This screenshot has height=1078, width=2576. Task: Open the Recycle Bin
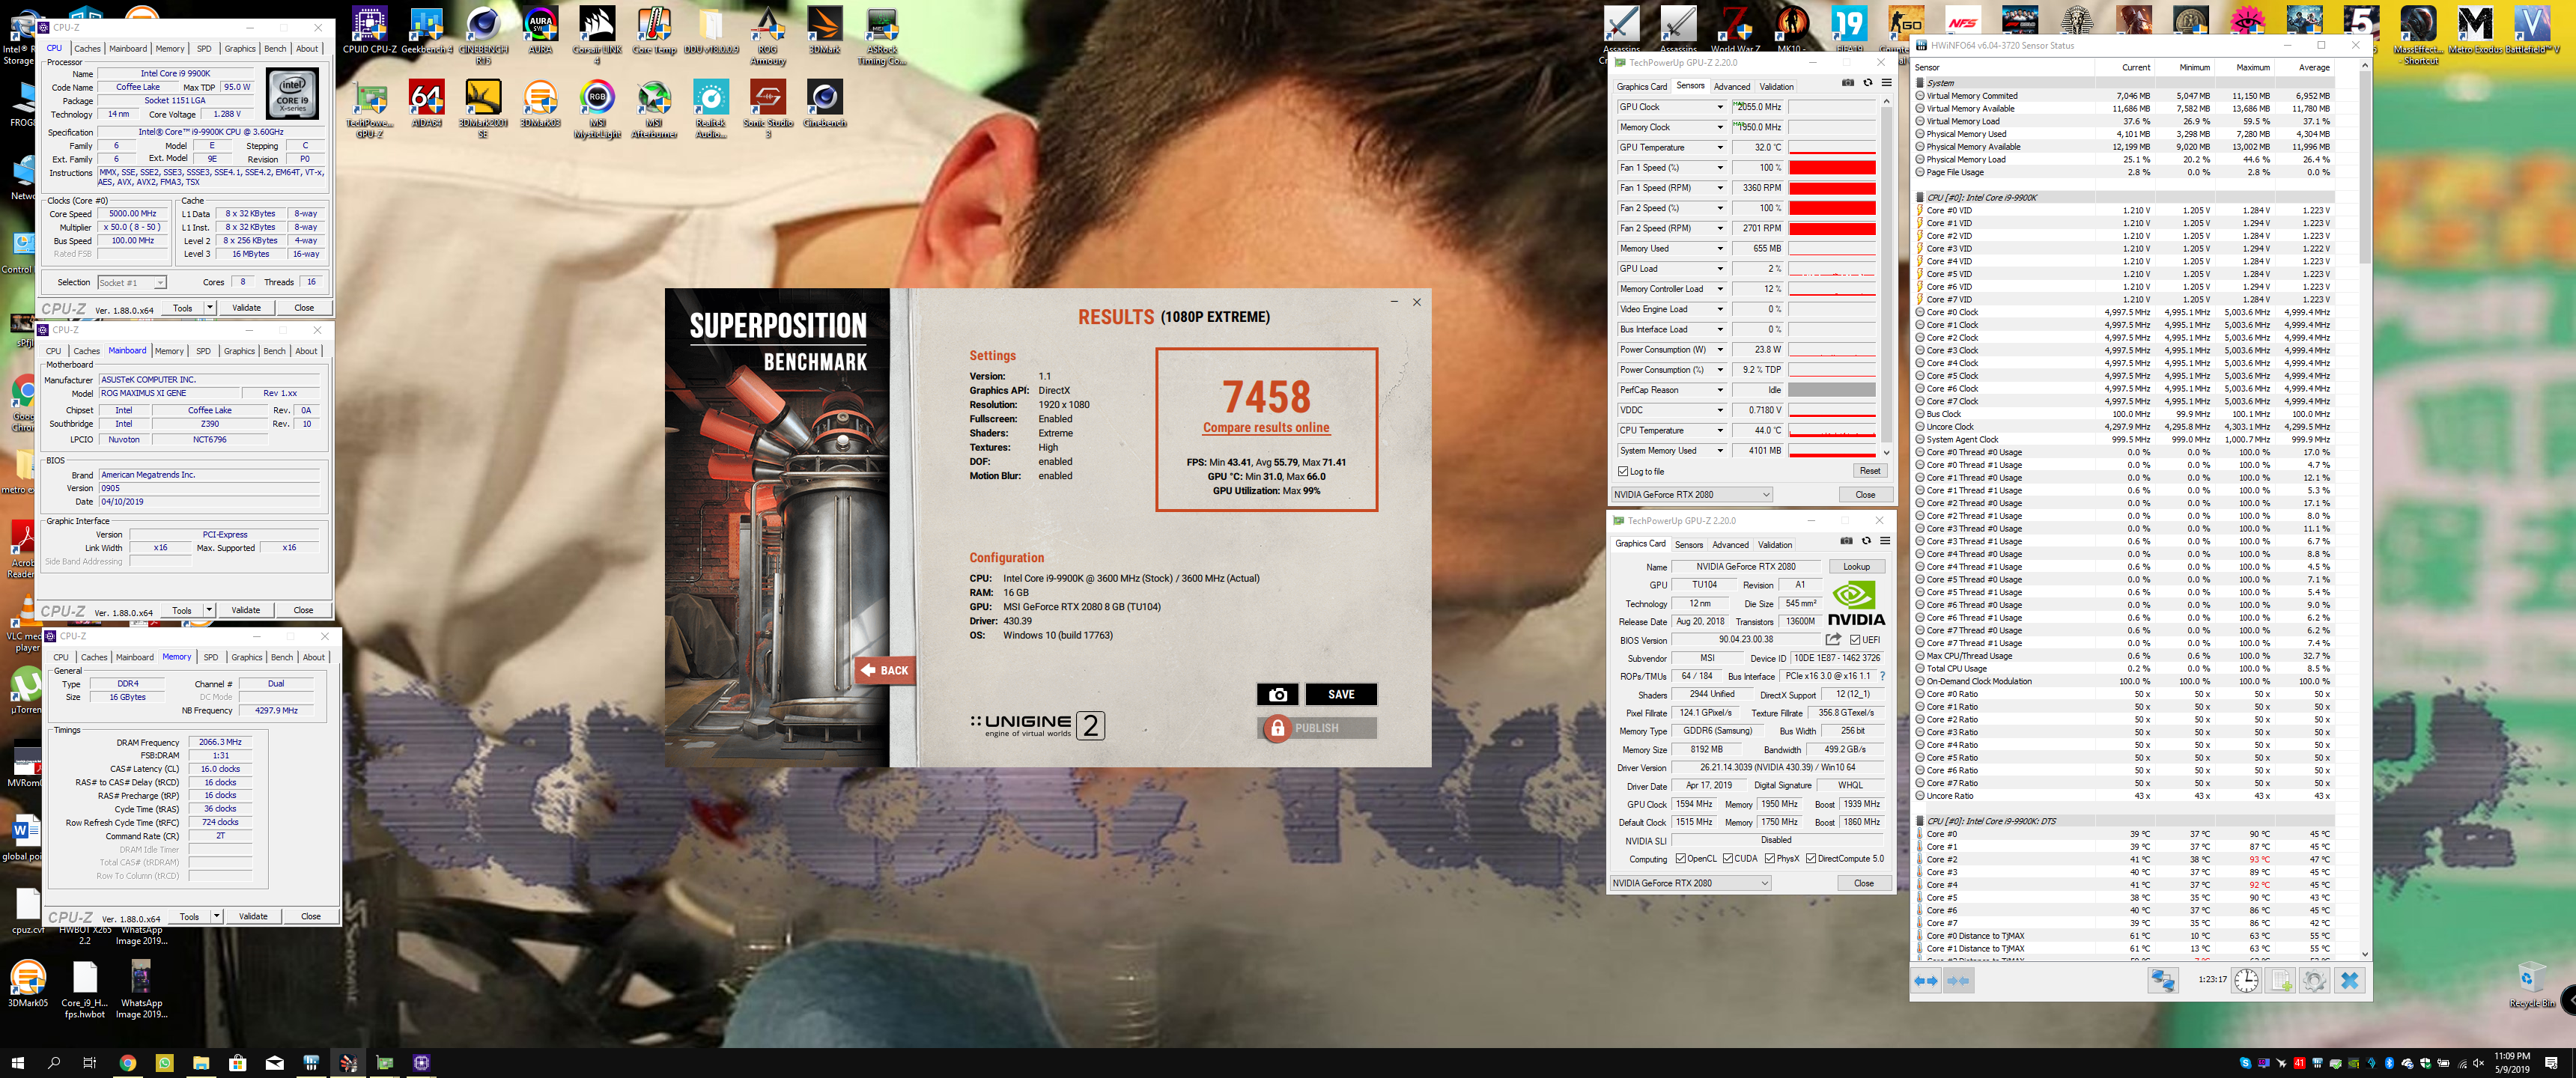pos(2530,985)
